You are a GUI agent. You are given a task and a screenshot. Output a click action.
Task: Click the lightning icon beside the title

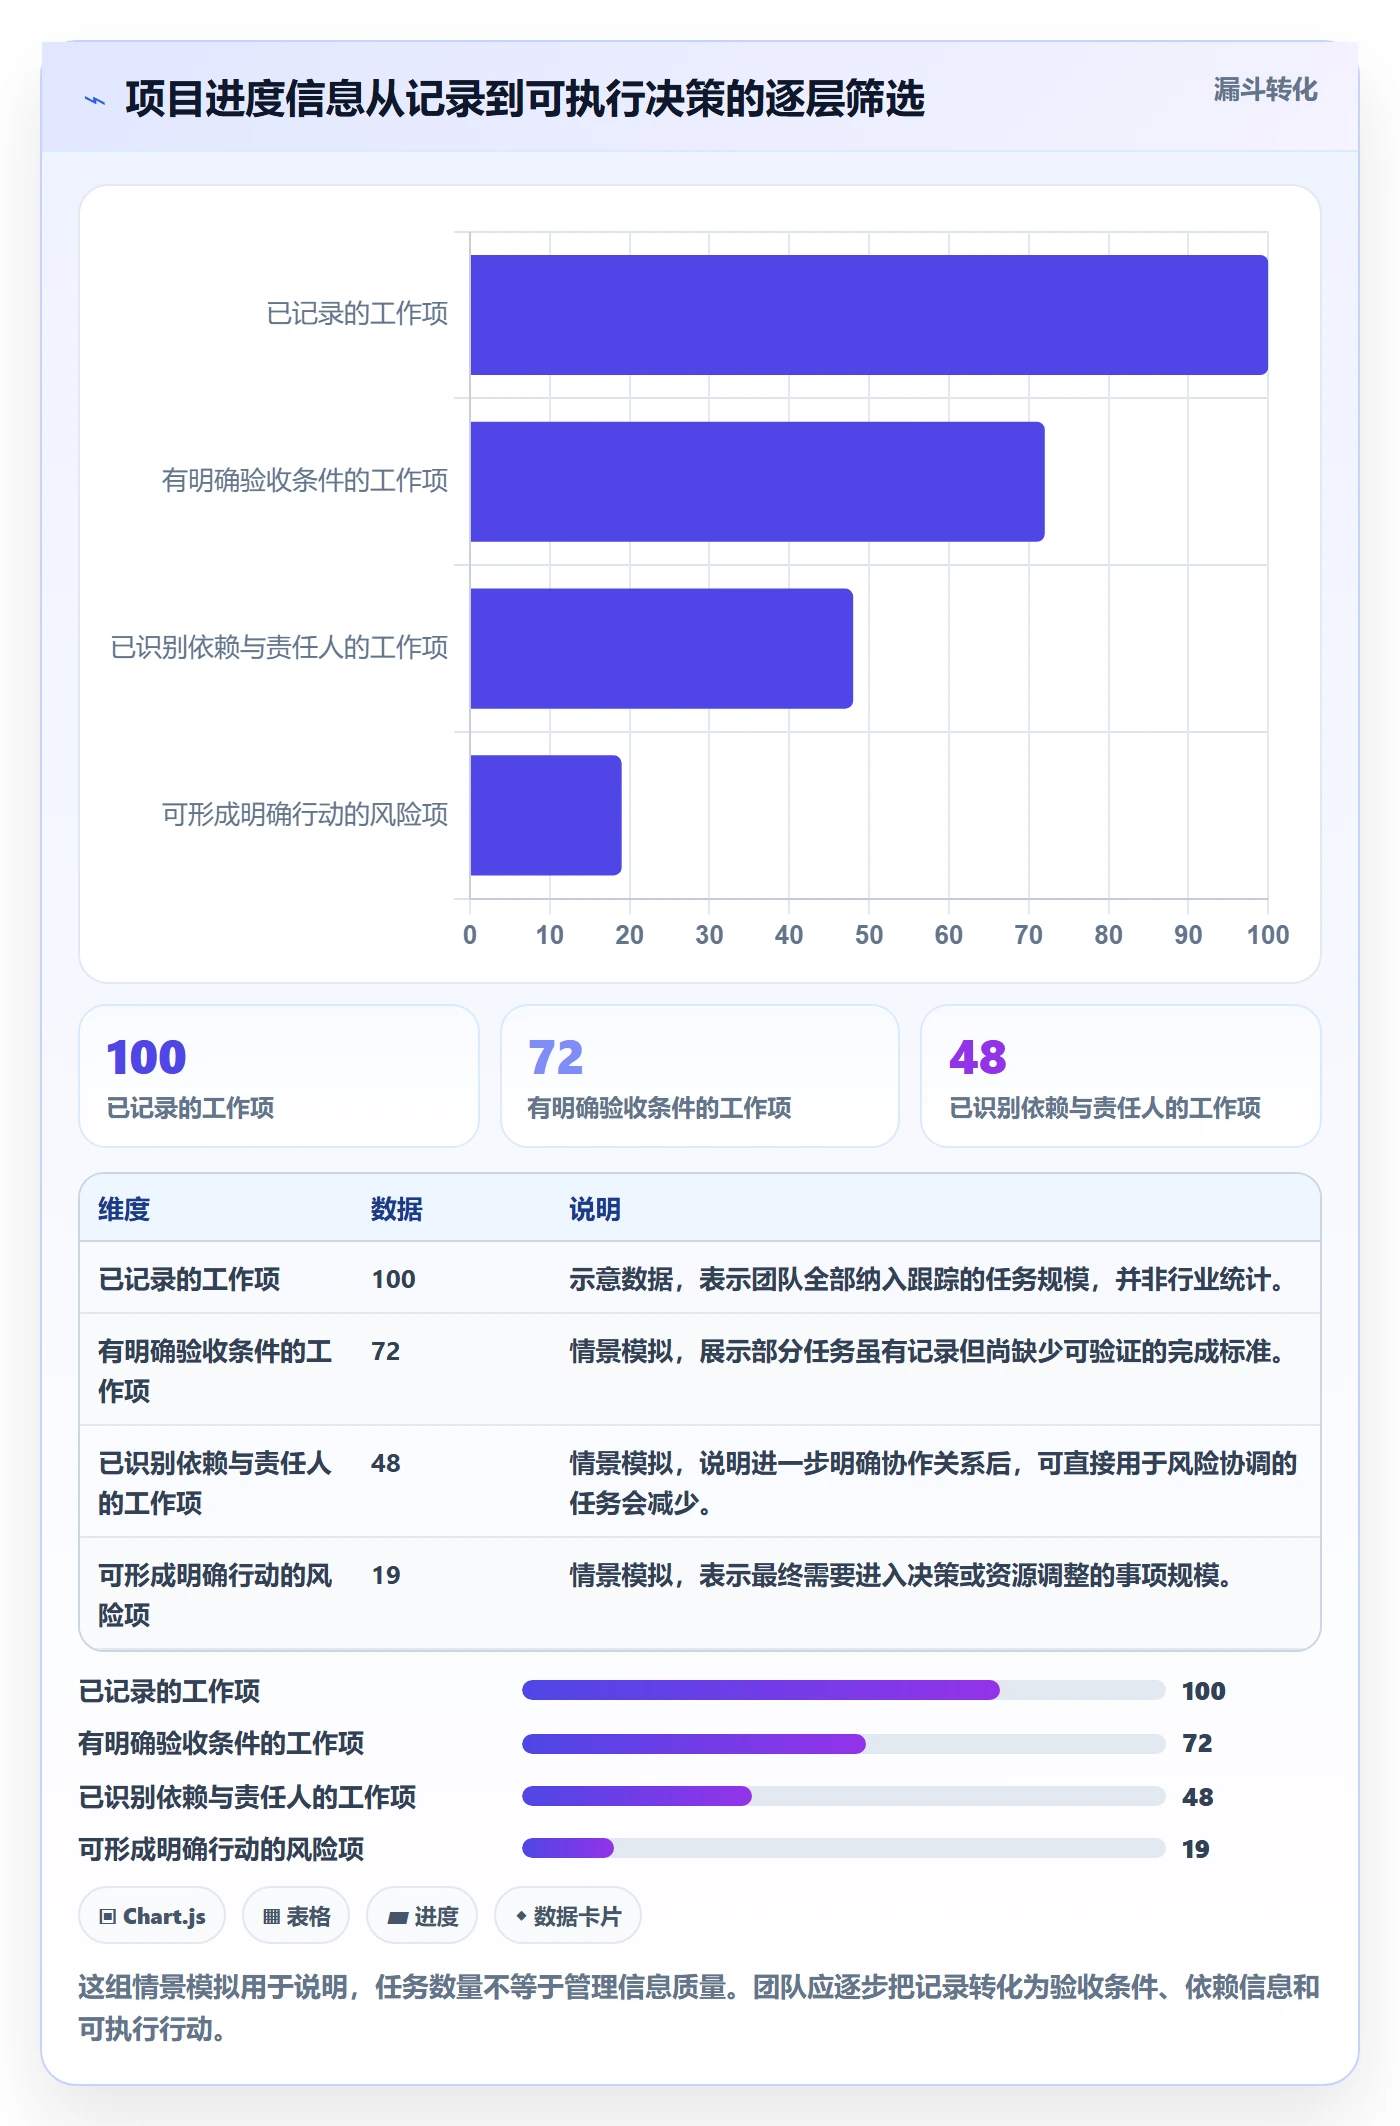pyautogui.click(x=95, y=100)
